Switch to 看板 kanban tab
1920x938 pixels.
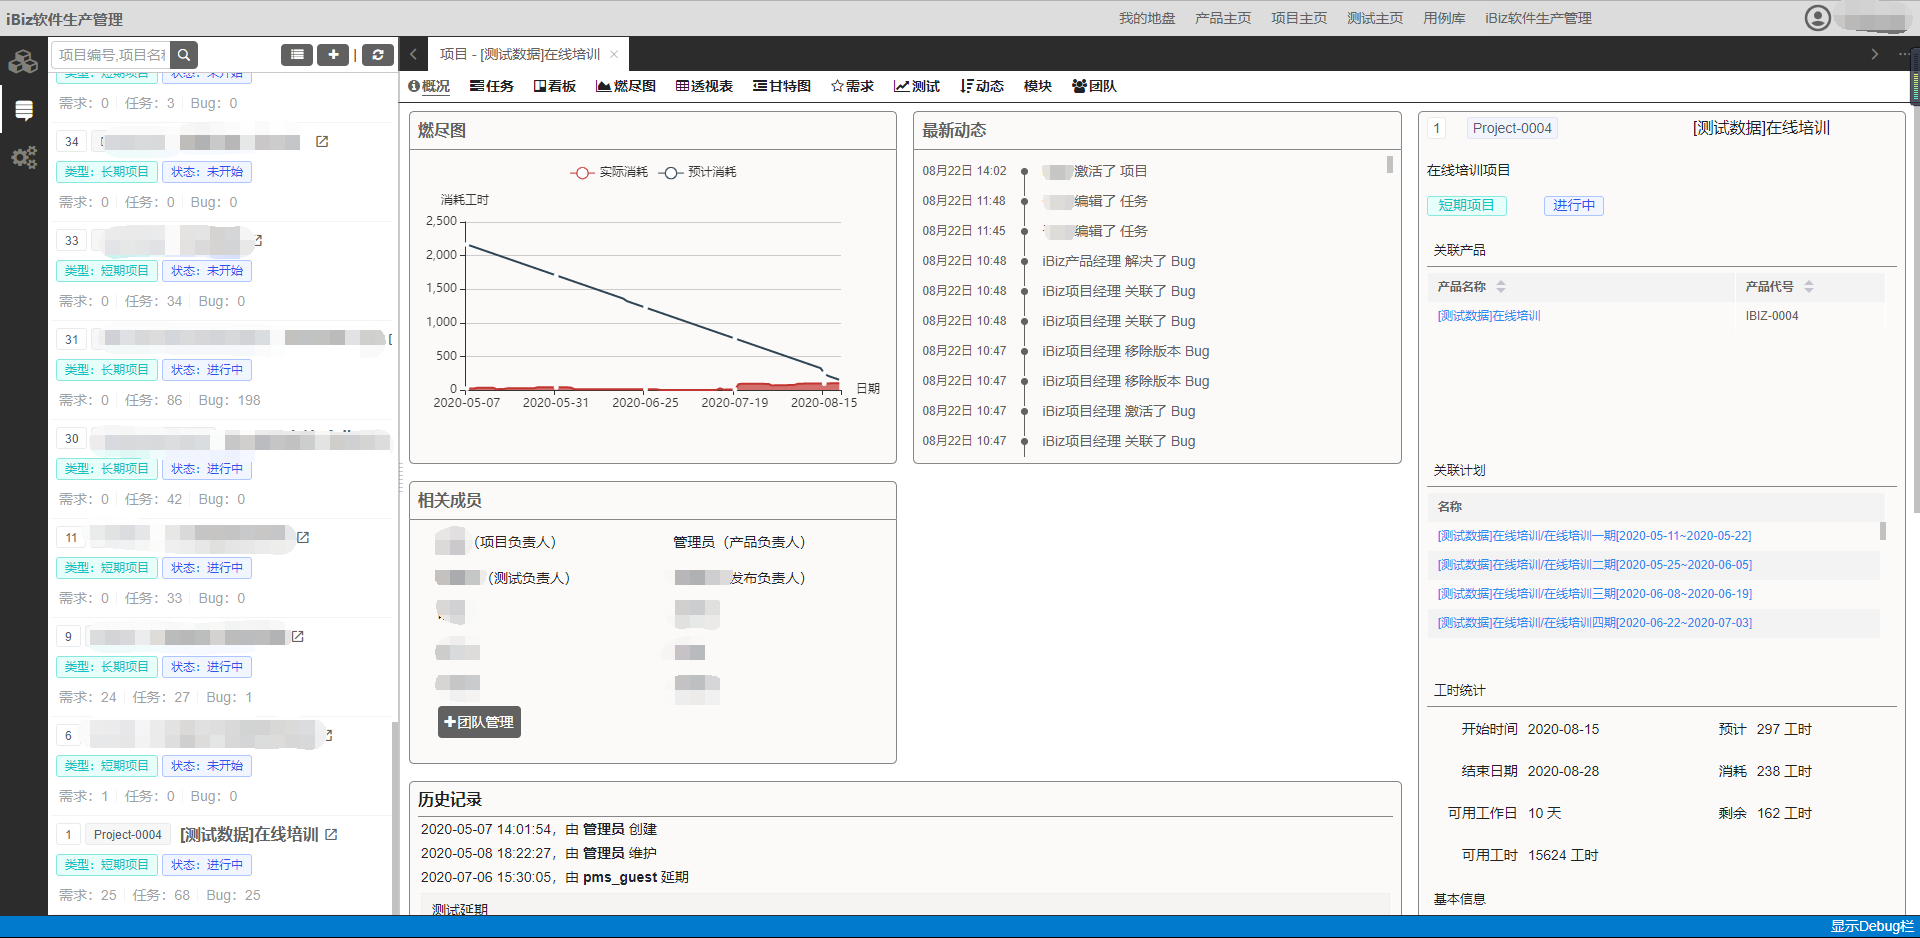(555, 87)
